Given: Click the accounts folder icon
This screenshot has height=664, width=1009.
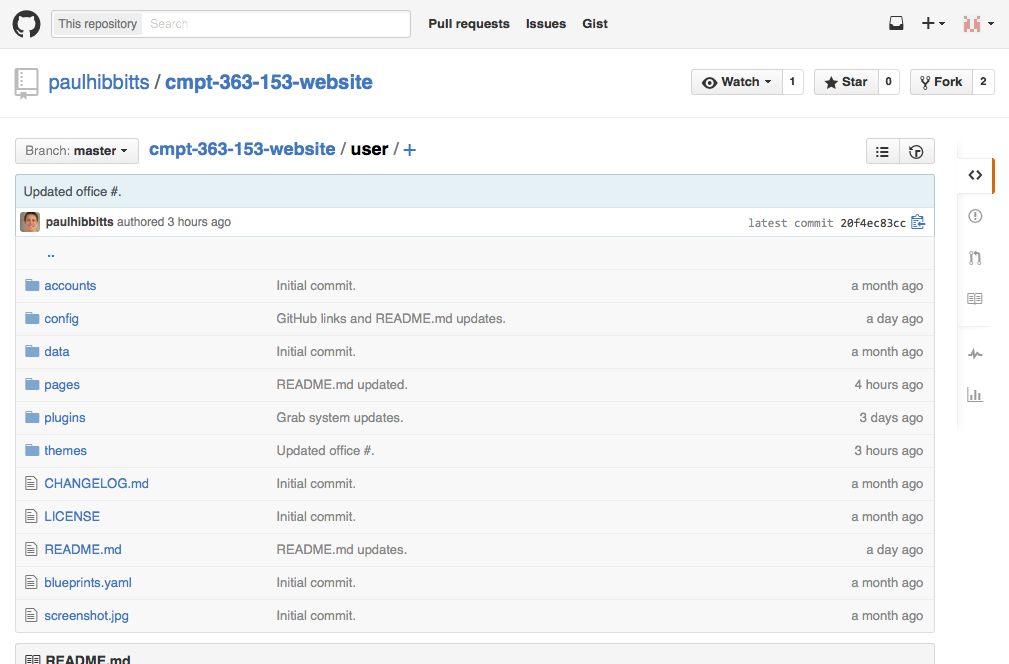Looking at the screenshot, I should (32, 285).
